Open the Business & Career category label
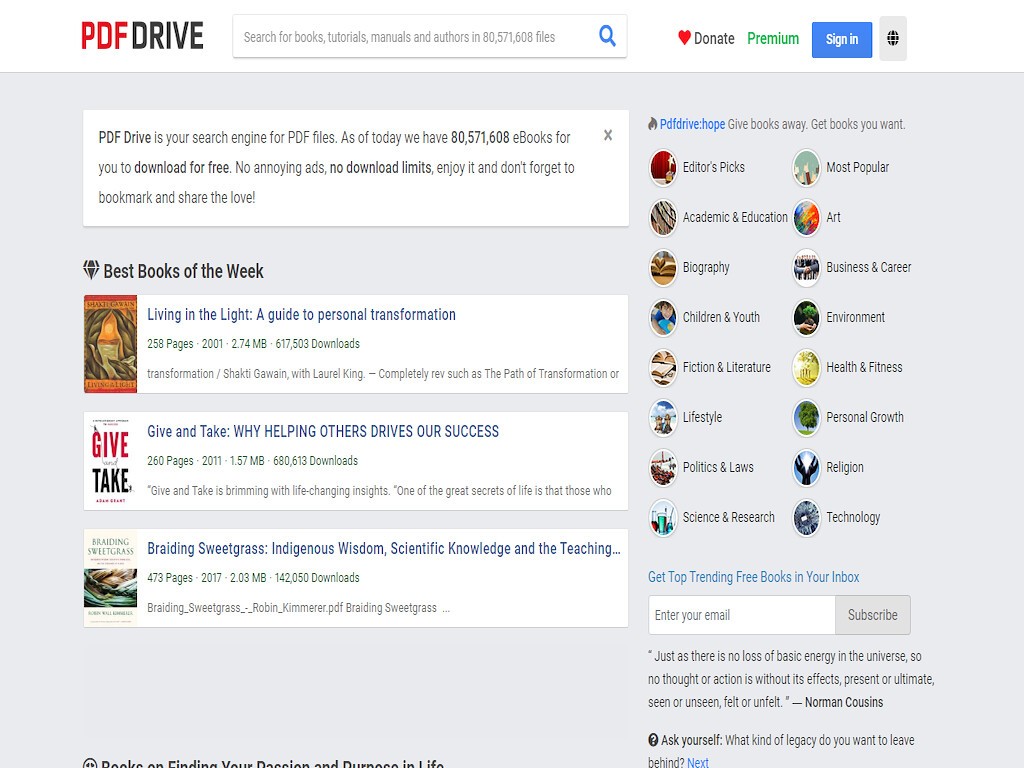This screenshot has width=1024, height=768. 869,268
